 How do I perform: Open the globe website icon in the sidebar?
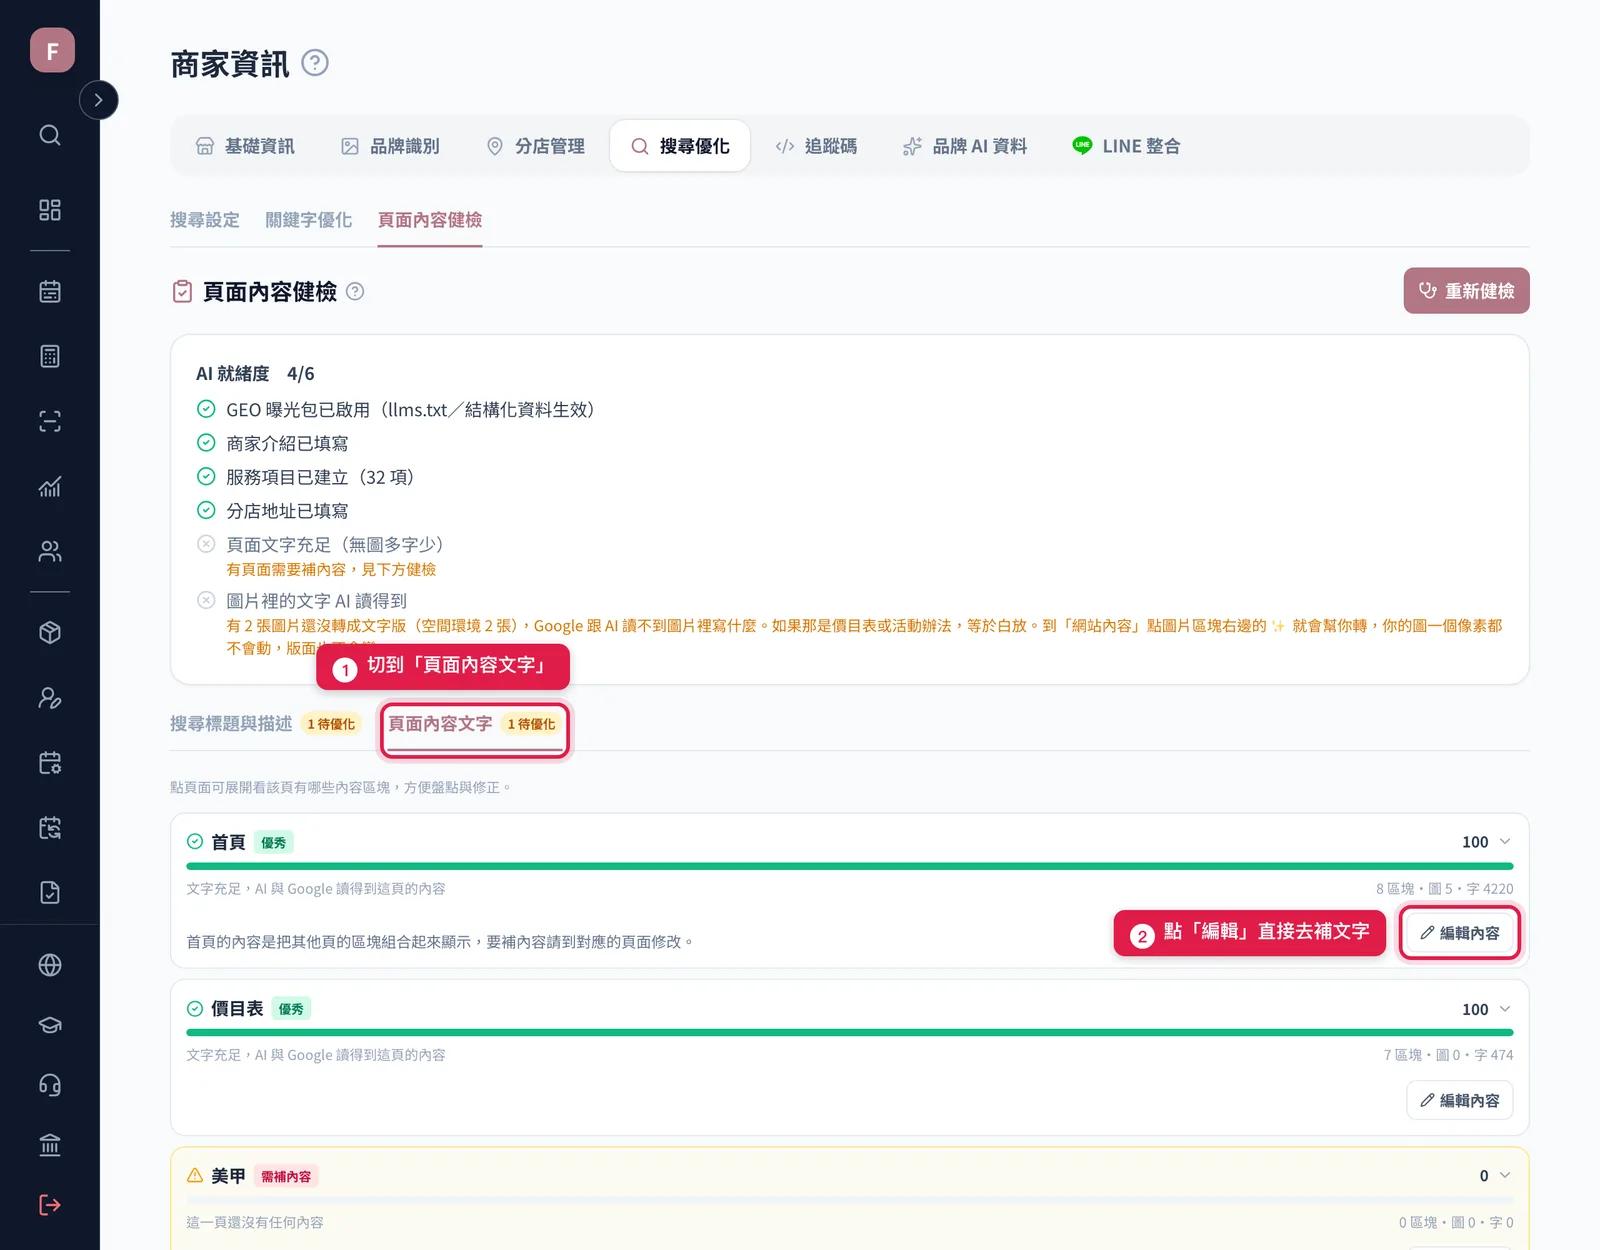pos(50,965)
